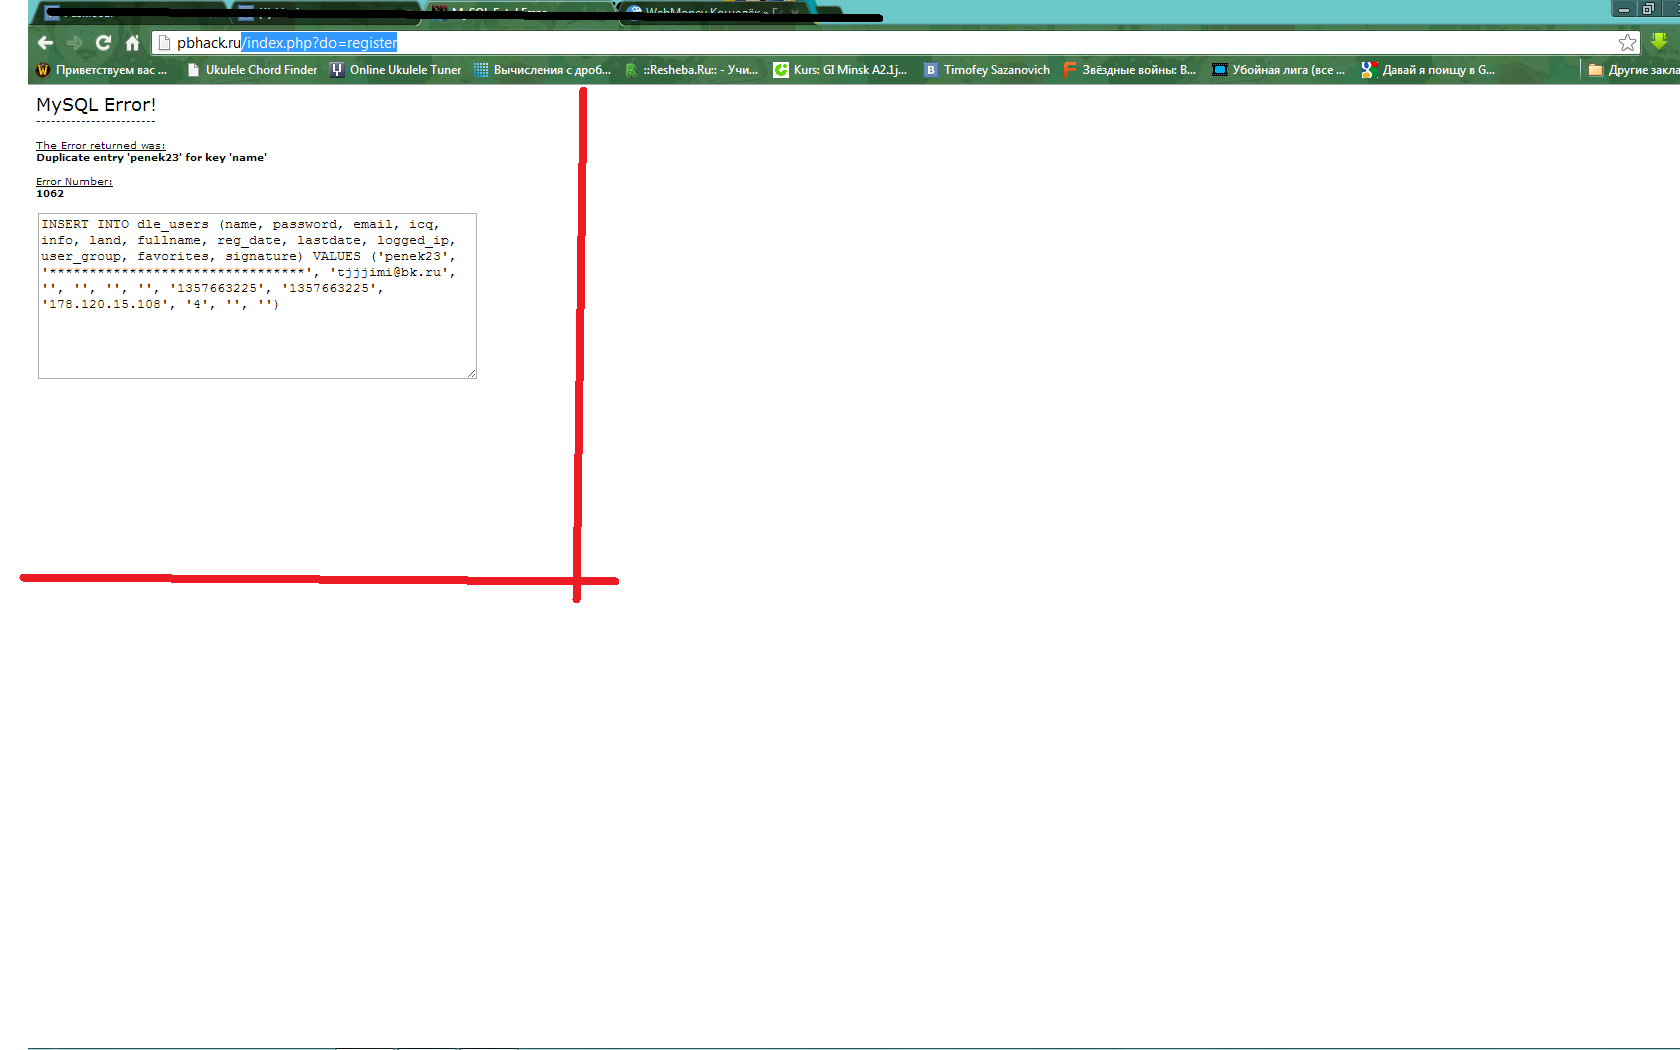Switch to the WebMoney Кошелёк tab
This screenshot has width=1680, height=1050.
pos(715,12)
